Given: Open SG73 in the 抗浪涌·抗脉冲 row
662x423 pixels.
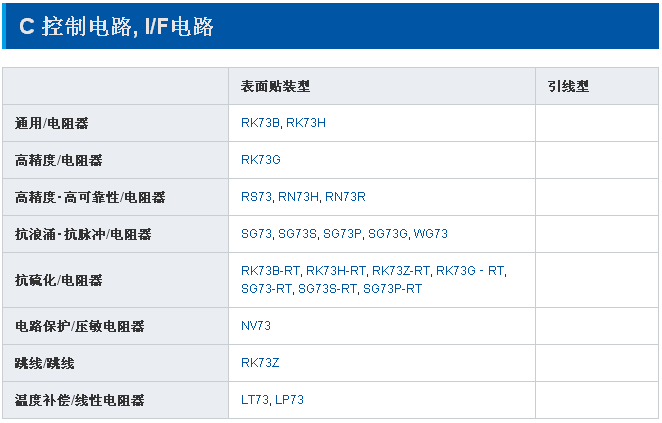Looking at the screenshot, I should 256,234.
